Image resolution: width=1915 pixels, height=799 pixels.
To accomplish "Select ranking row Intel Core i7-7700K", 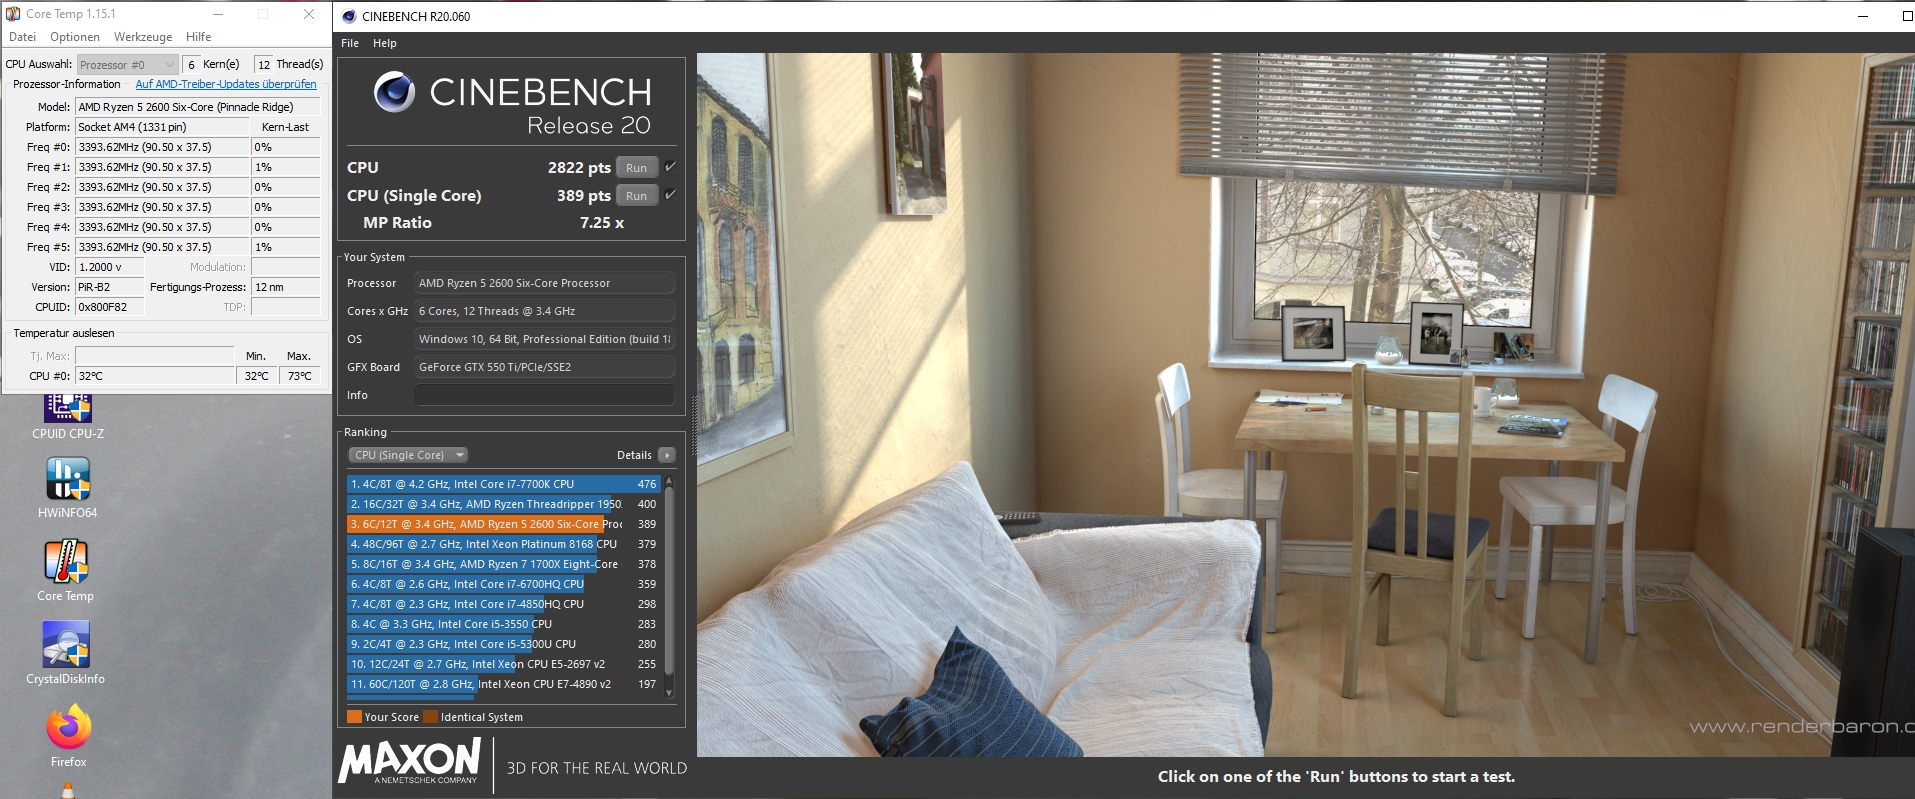I will (503, 484).
